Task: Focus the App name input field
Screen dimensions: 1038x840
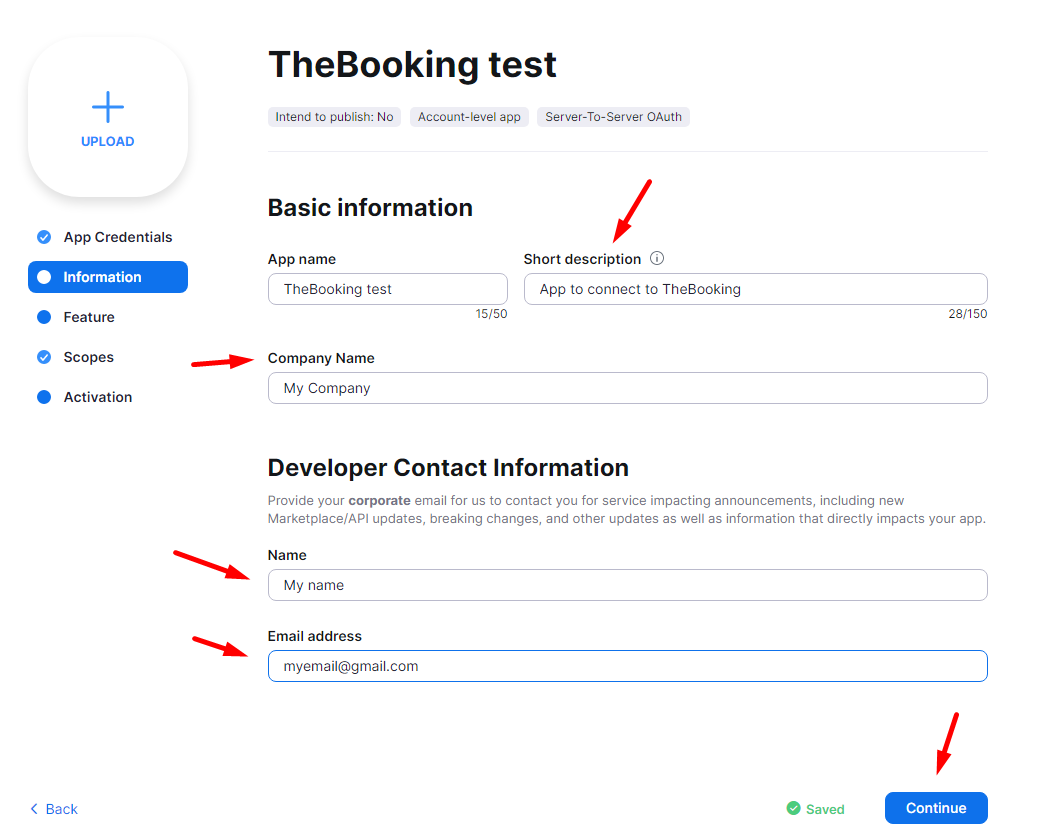Action: pos(387,289)
